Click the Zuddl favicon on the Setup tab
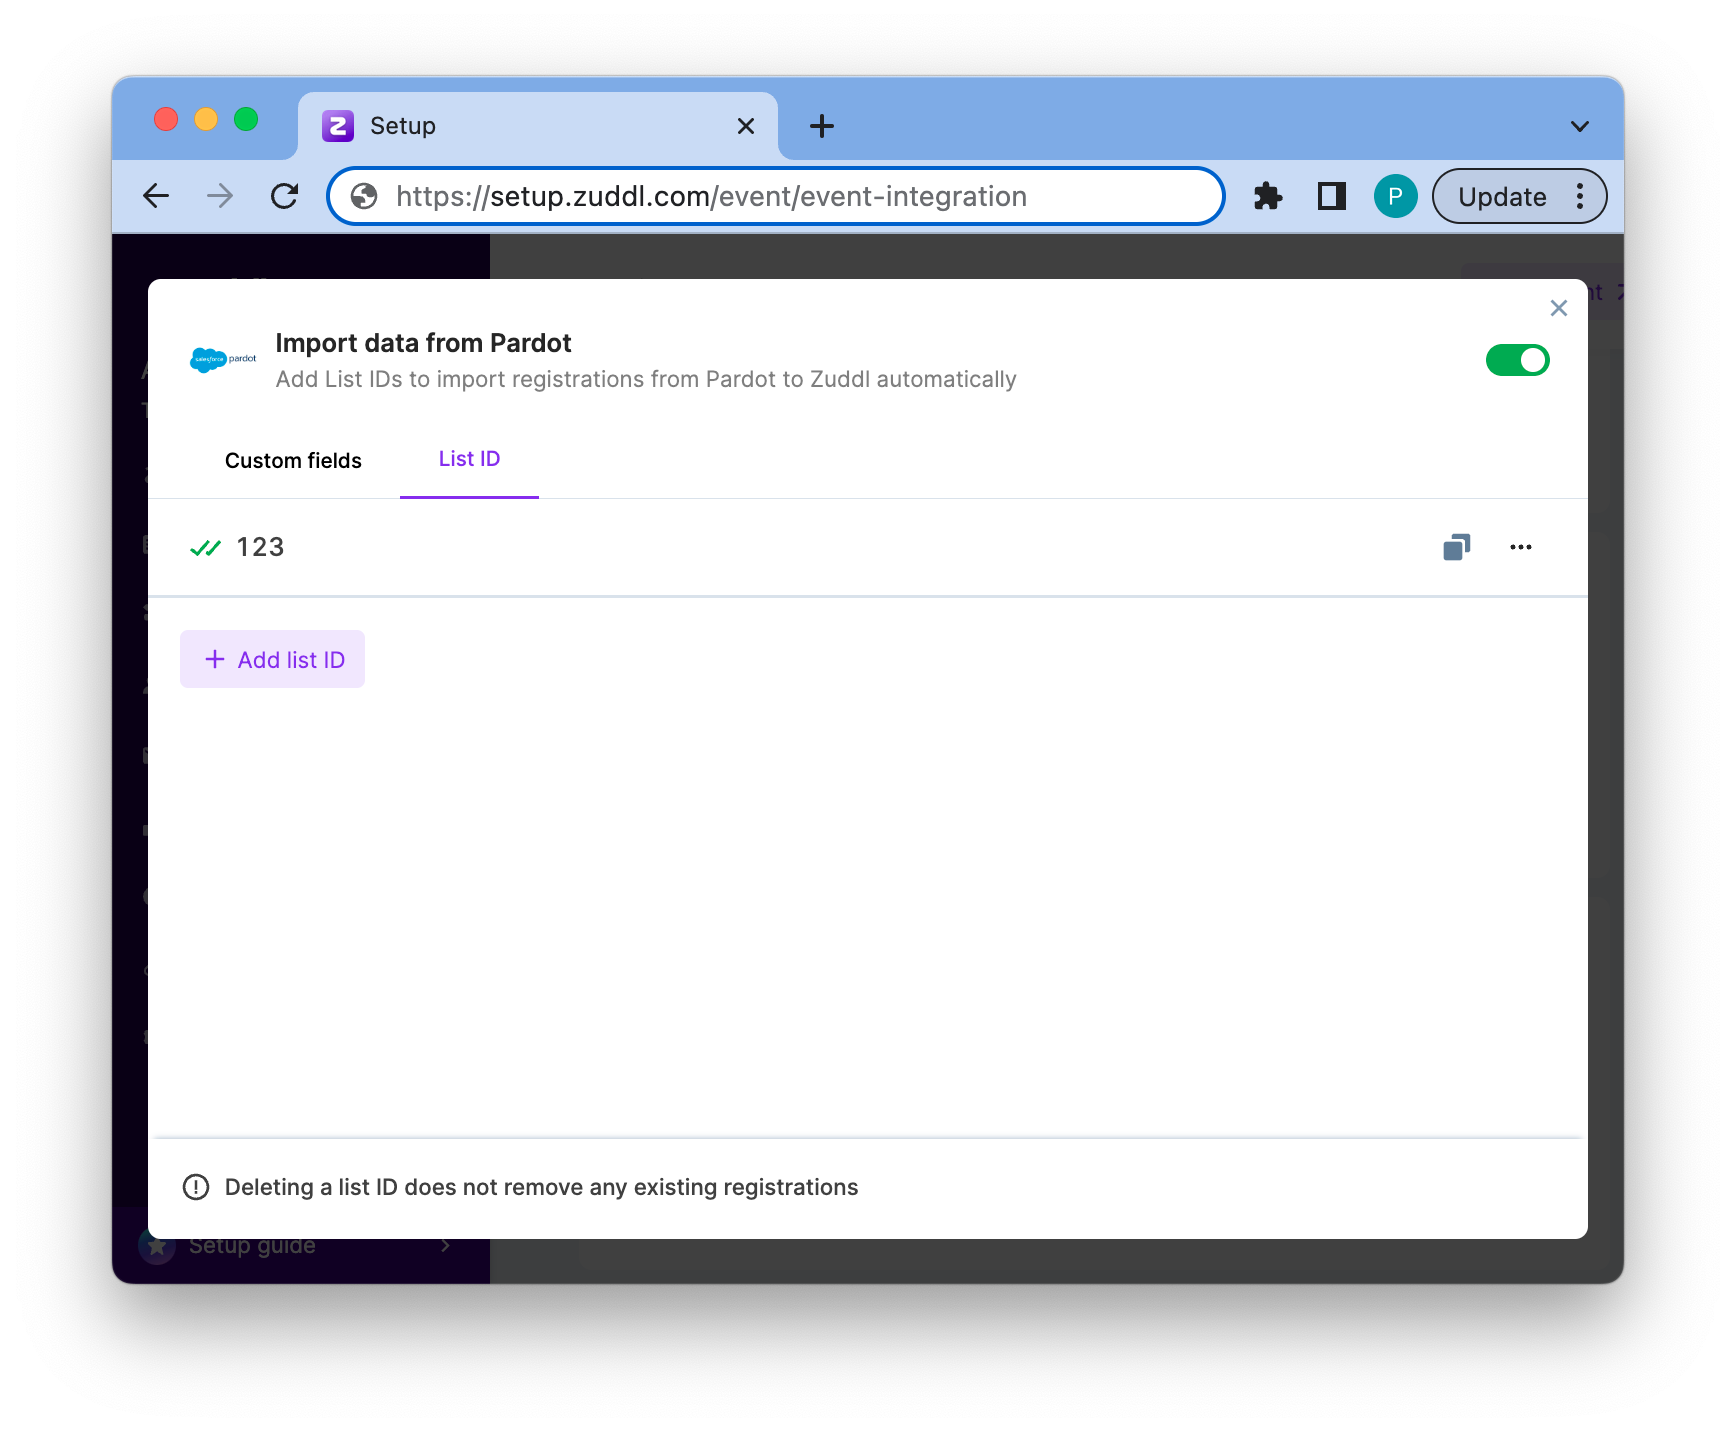This screenshot has width=1736, height=1432. coord(338,126)
